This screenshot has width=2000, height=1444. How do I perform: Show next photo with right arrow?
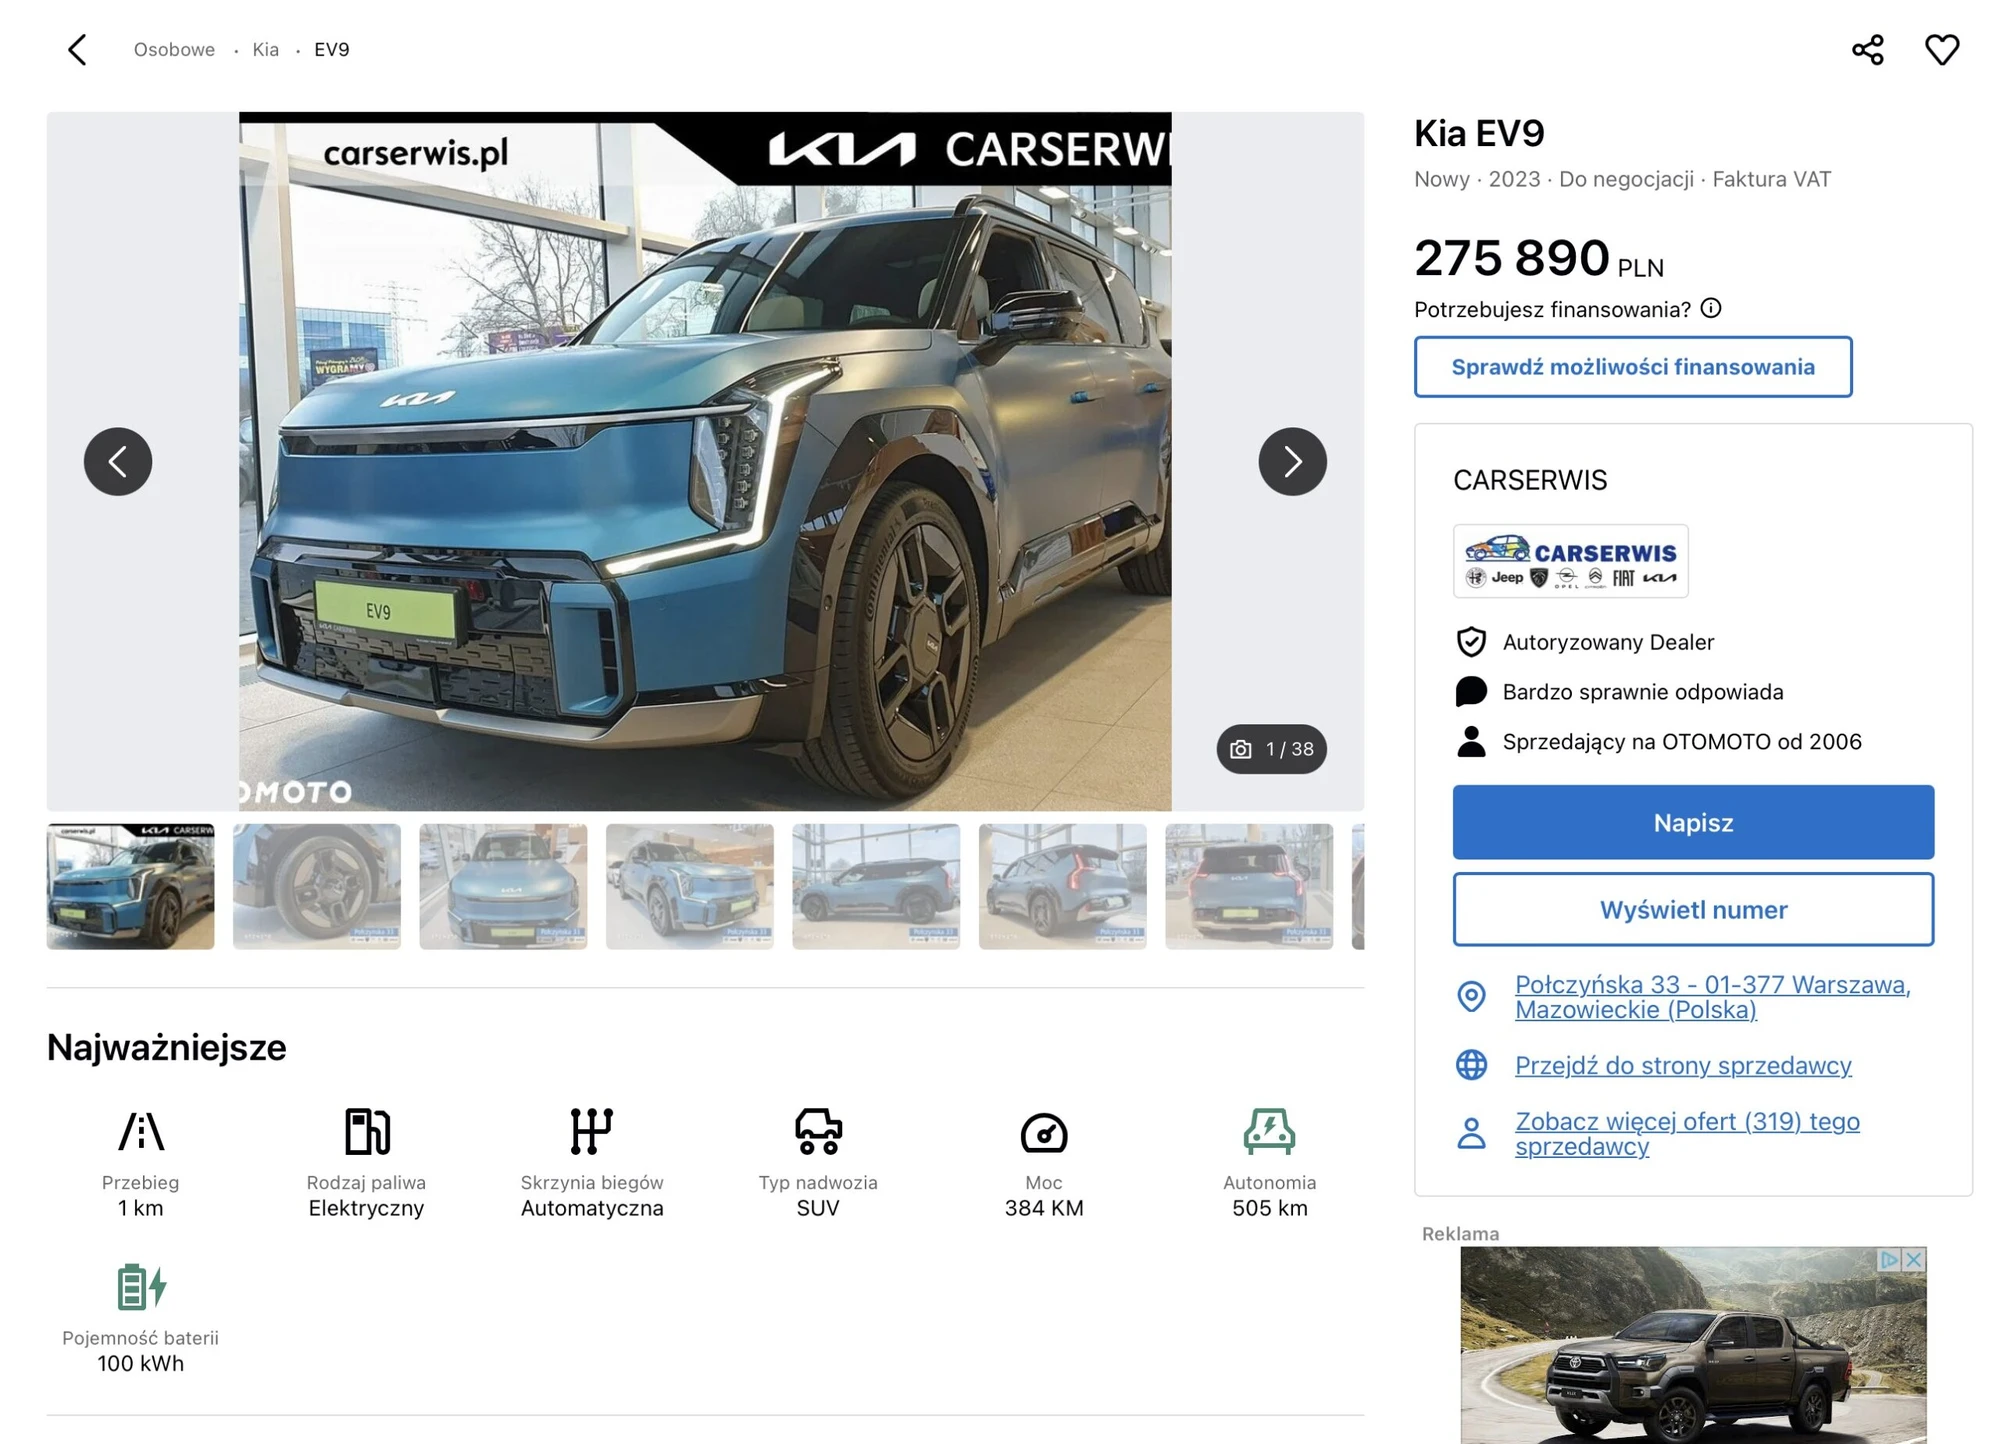[1292, 461]
